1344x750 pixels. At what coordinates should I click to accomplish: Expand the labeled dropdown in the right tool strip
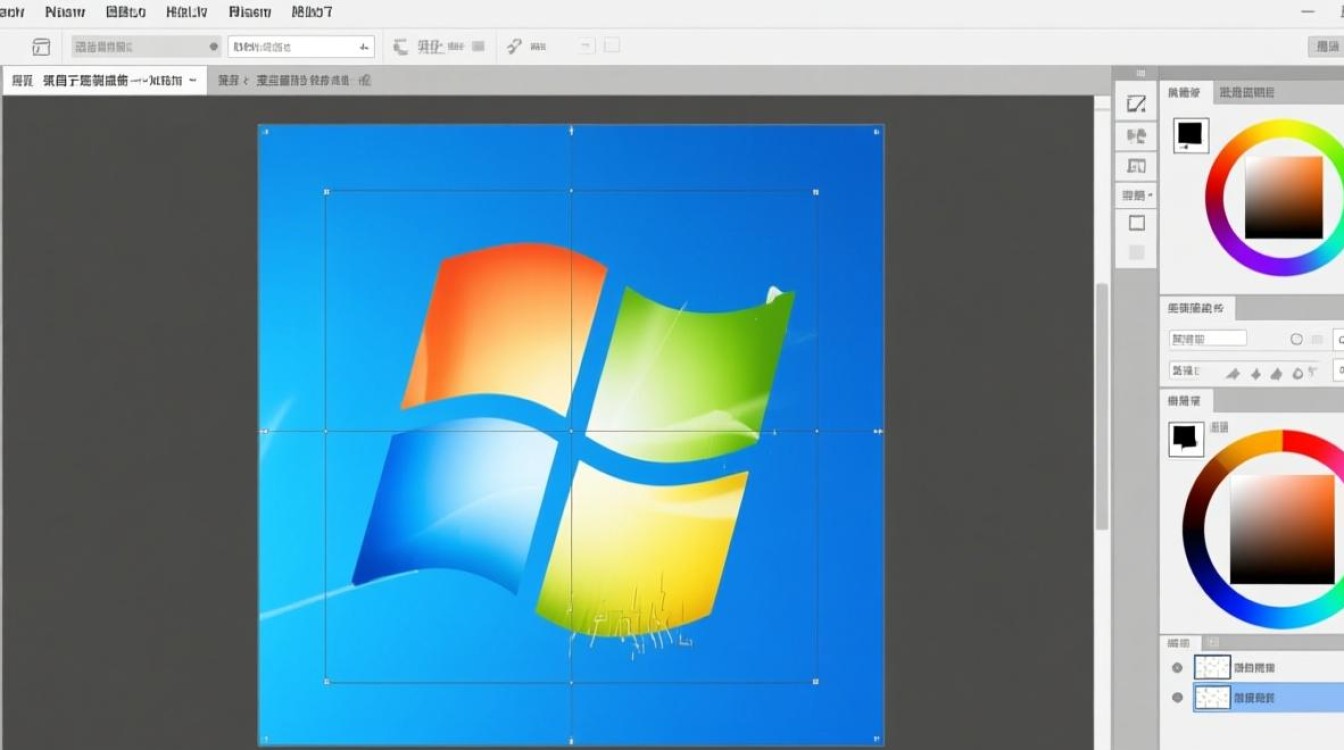[1137, 195]
